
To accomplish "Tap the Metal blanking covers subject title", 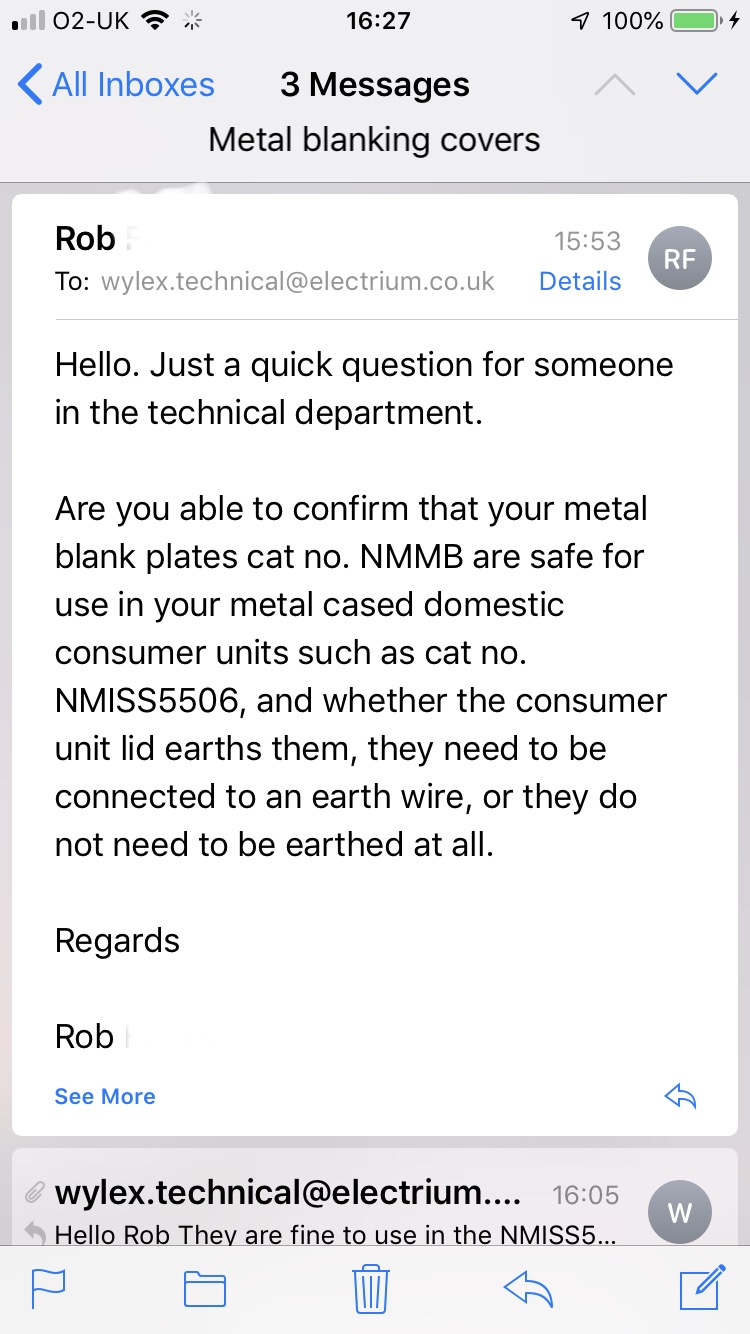I will pyautogui.click(x=374, y=140).
